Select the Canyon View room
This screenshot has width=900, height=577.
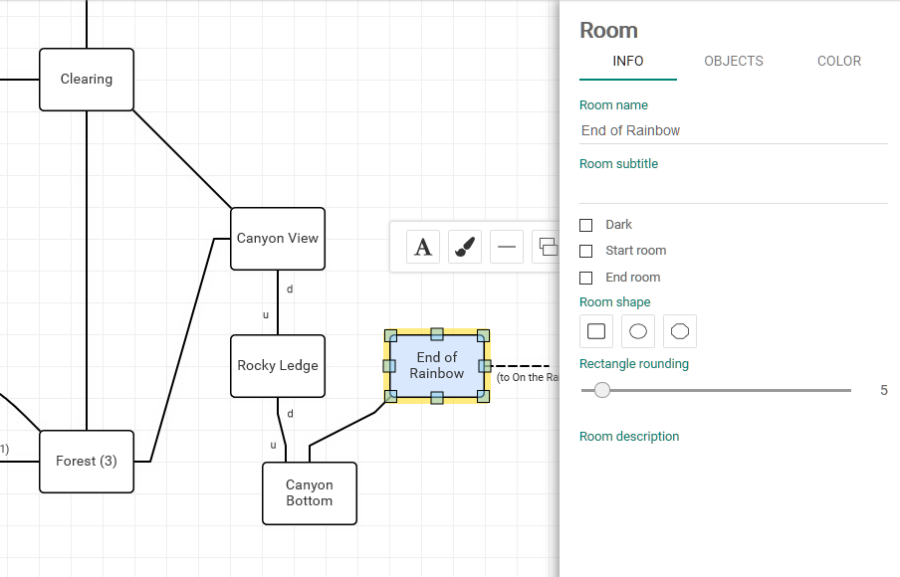point(278,239)
